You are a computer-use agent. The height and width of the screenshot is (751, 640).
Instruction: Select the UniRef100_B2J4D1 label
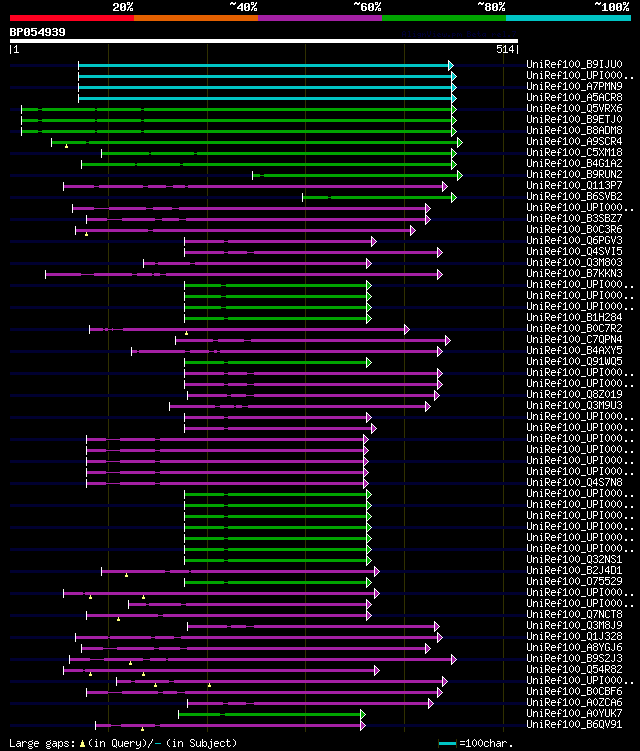tap(574, 571)
